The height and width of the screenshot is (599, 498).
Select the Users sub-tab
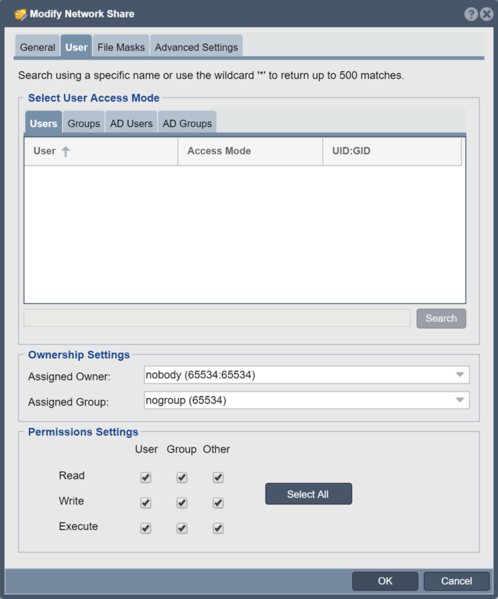point(44,123)
